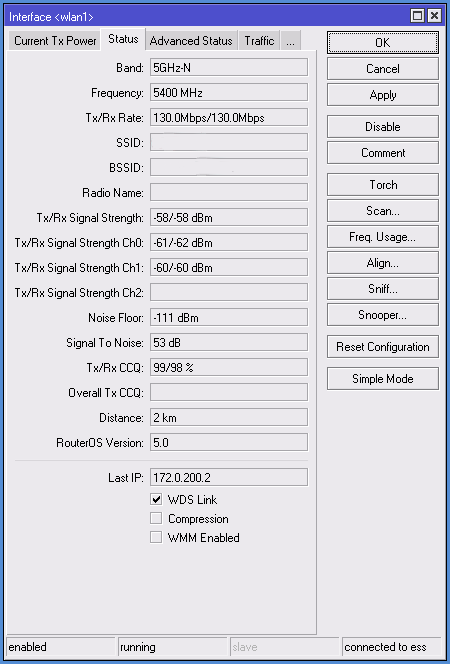Screen dimensions: 450x664
Task: Open the Sniff... packet tool
Action: [x=383, y=289]
